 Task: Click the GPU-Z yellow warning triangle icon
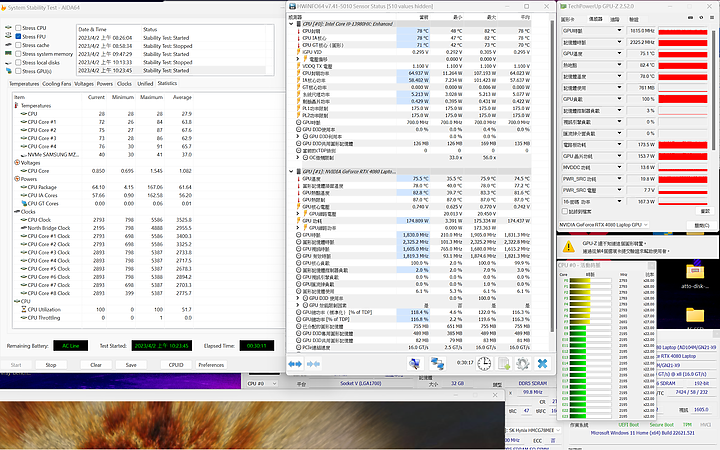tap(568, 247)
